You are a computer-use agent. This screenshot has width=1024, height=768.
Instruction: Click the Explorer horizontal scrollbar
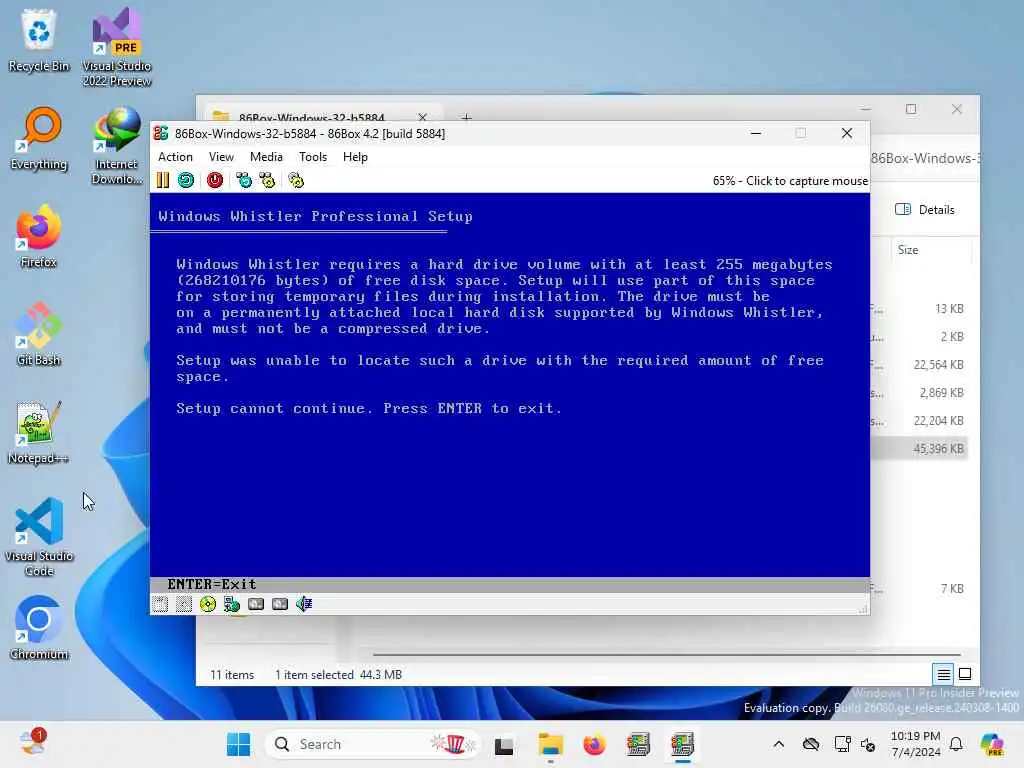[x=666, y=654]
